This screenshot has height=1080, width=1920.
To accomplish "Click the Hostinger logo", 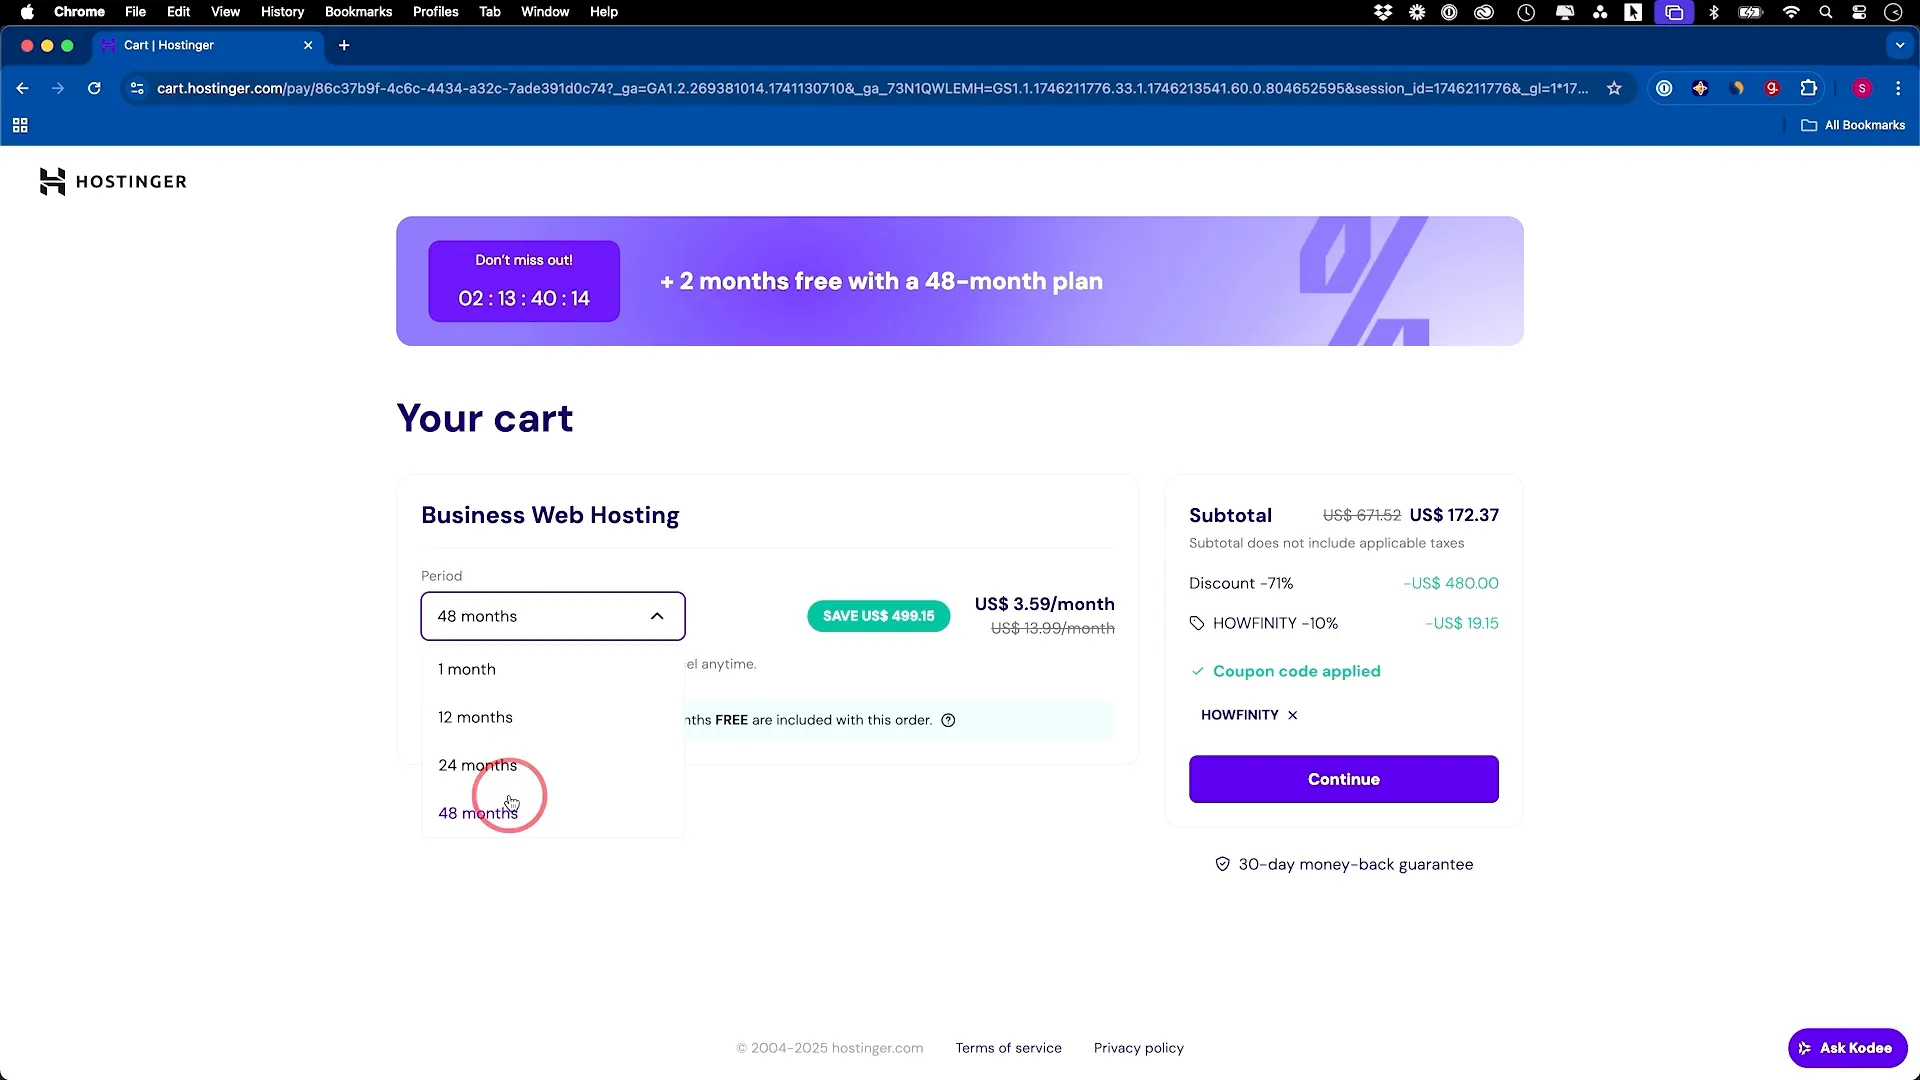I will (x=113, y=181).
